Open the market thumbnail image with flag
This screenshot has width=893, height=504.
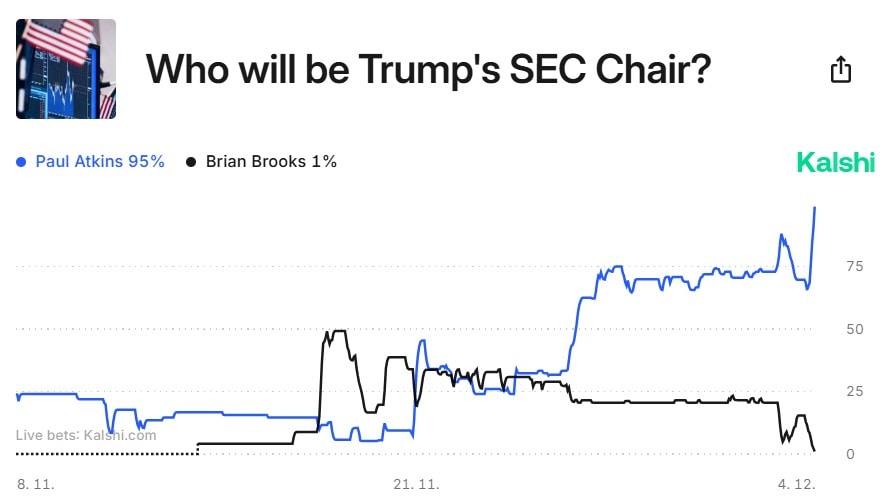[x=66, y=69]
